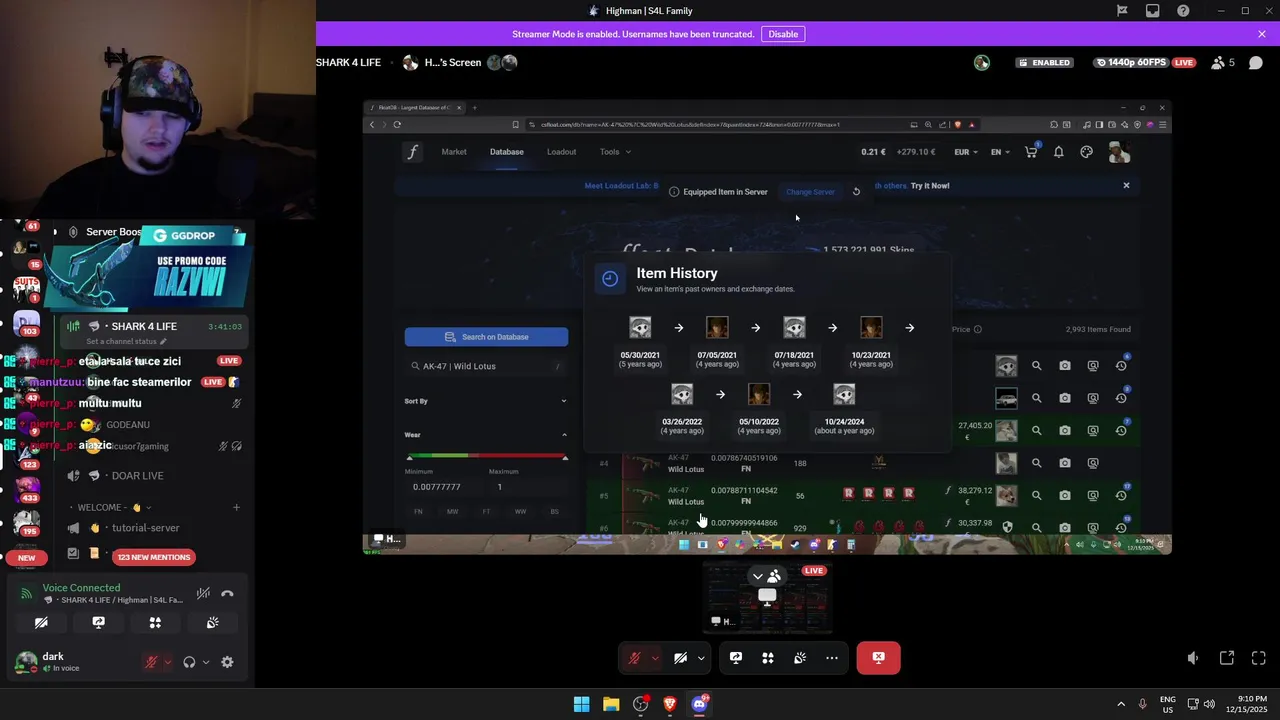The width and height of the screenshot is (1280, 720).
Task: Open user settings gear
Action: point(227,662)
